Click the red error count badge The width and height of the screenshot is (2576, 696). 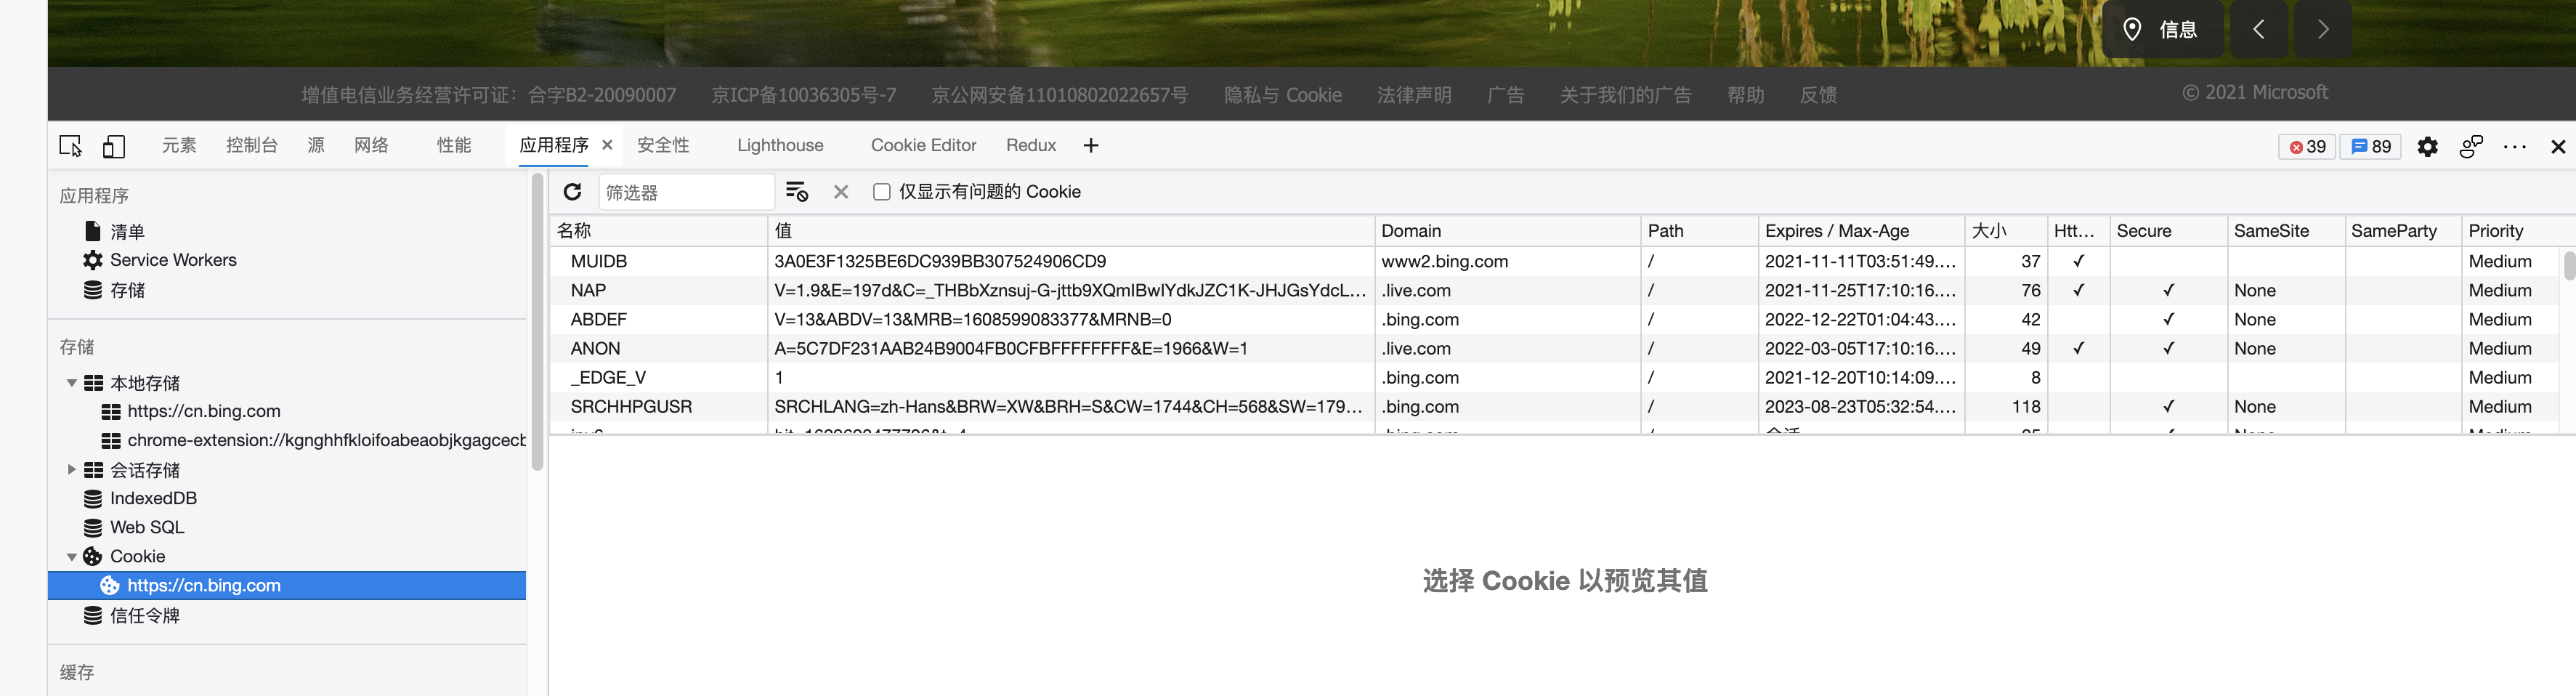[2307, 147]
